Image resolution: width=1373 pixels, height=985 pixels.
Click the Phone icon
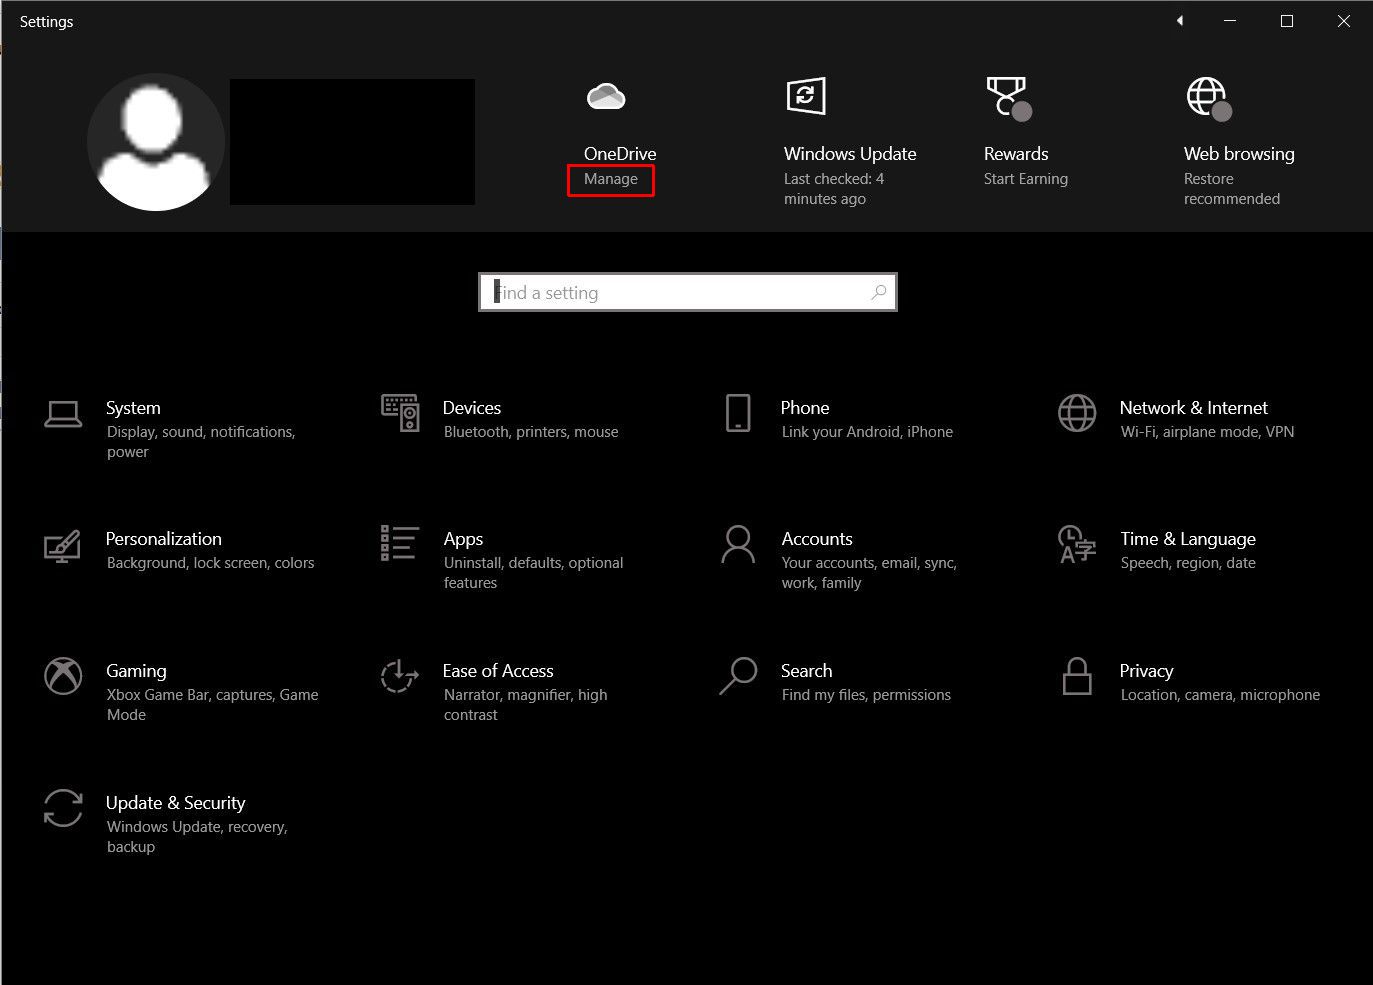click(738, 412)
